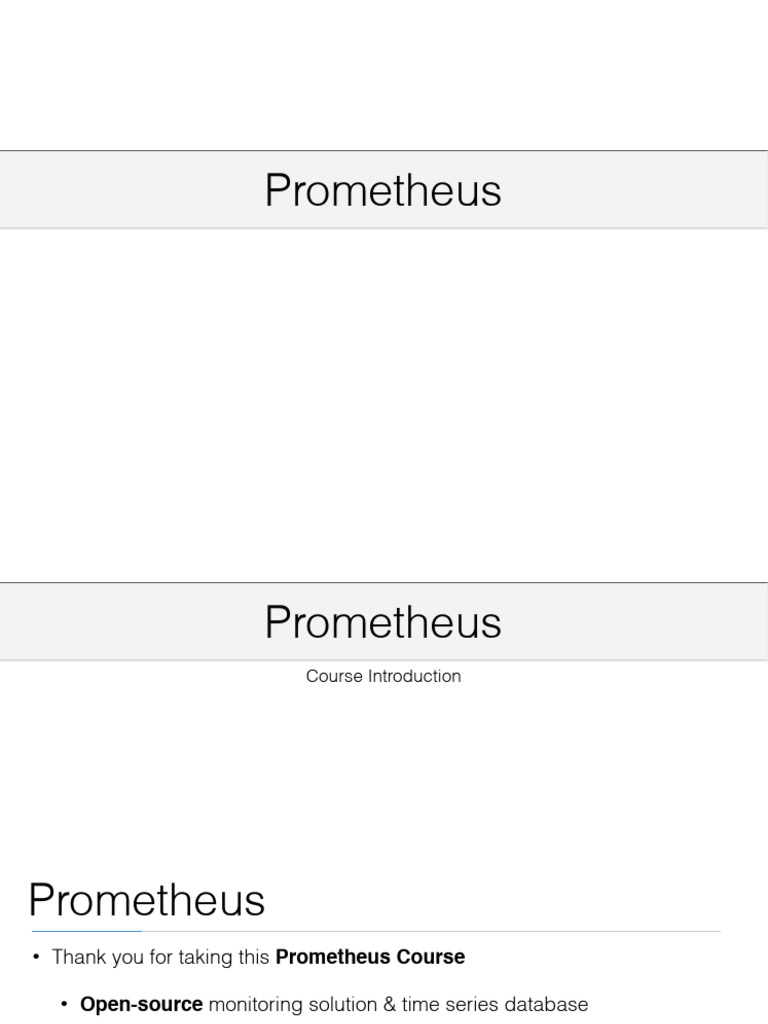This screenshot has height=1024, width=768.
Task: Select the Course Introduction subtitle
Action: click(x=383, y=676)
